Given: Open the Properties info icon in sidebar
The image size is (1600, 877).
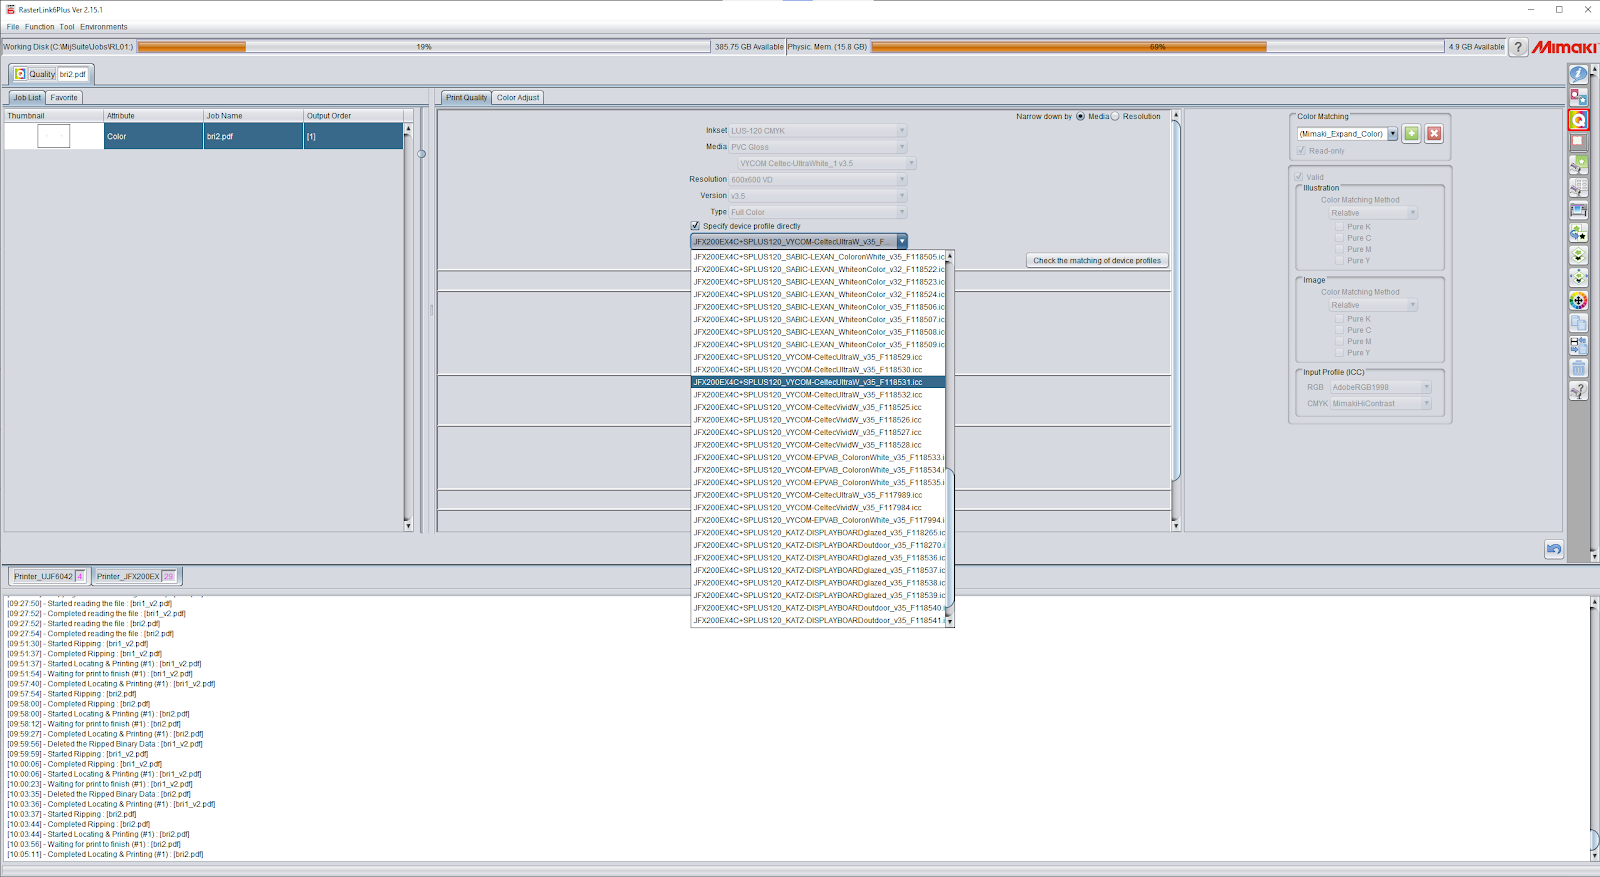Looking at the screenshot, I should click(1578, 74).
